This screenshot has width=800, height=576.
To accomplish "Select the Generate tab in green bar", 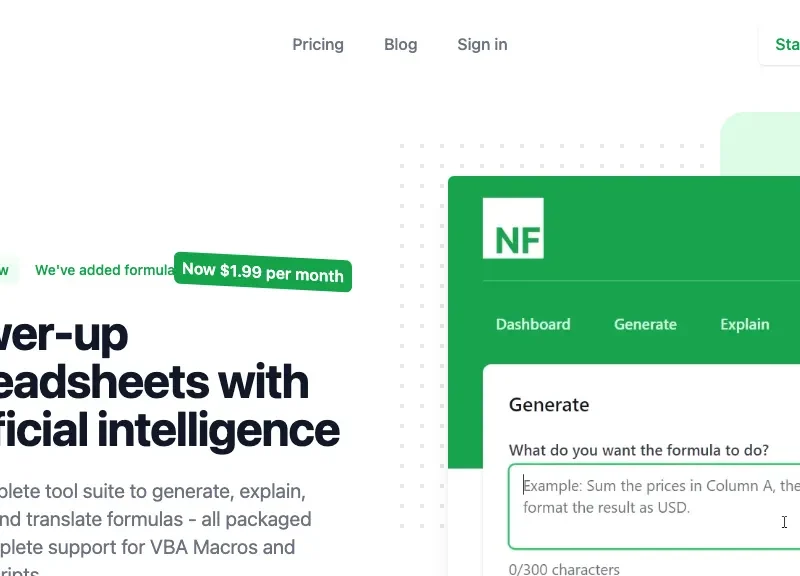I will click(x=645, y=324).
